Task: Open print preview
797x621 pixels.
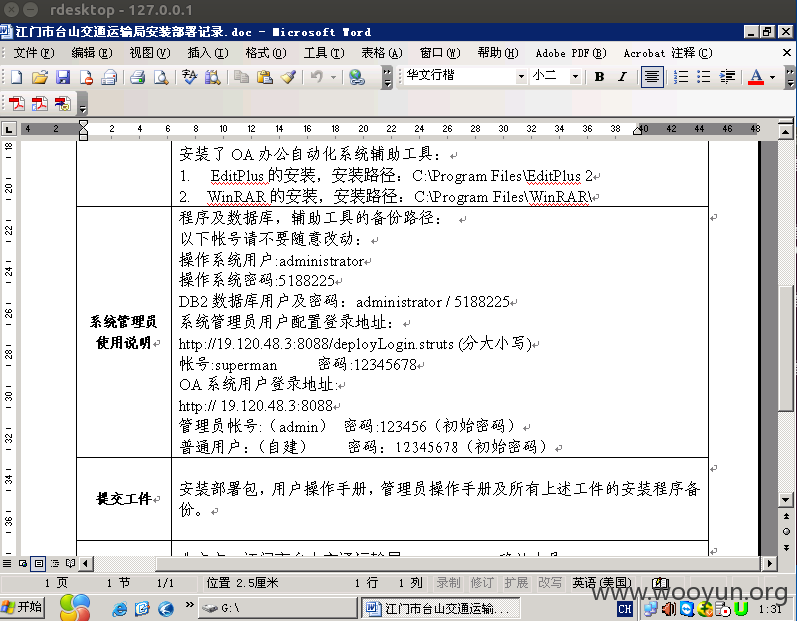Action: 161,77
